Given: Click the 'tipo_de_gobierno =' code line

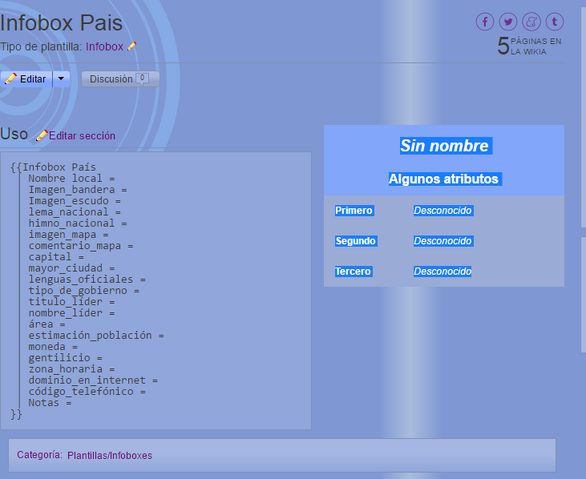Looking at the screenshot, I should pyautogui.click(x=84, y=290).
